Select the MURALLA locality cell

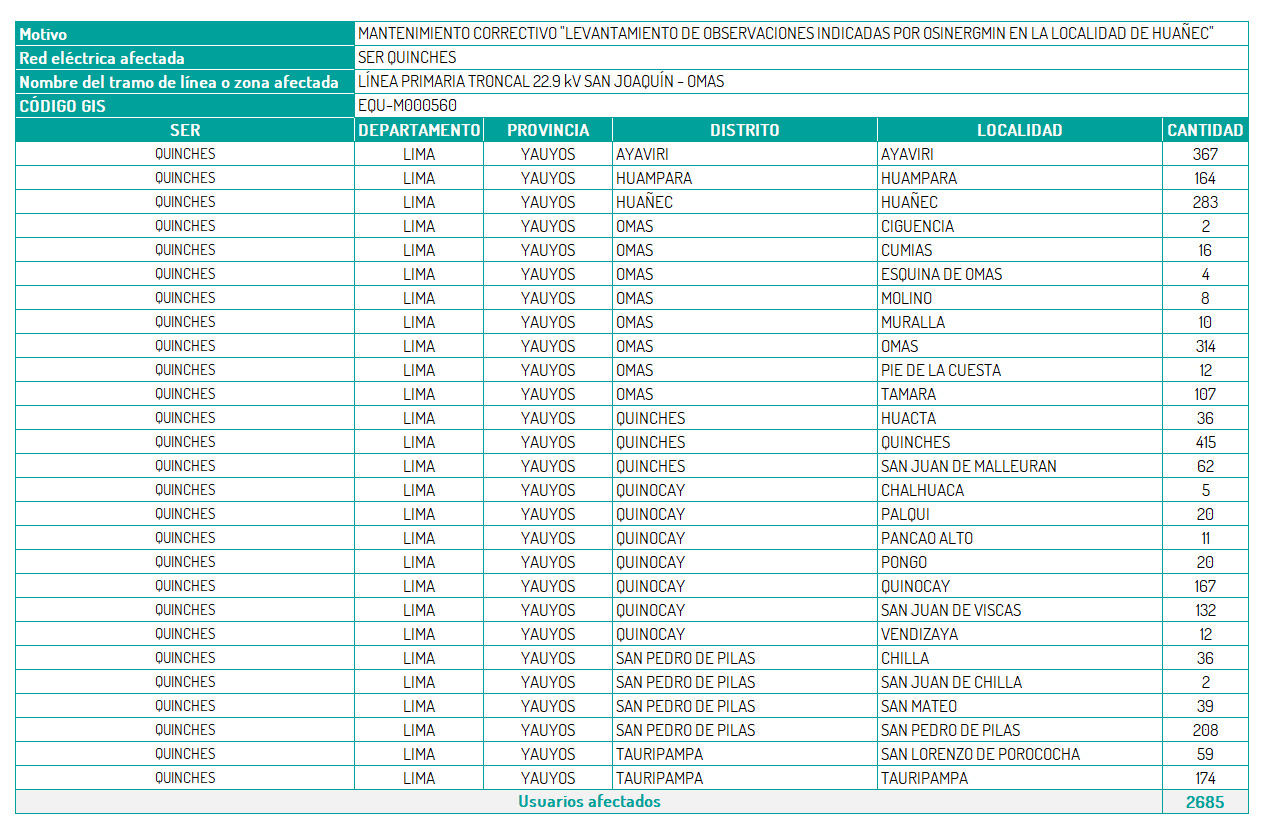(x=1020, y=322)
